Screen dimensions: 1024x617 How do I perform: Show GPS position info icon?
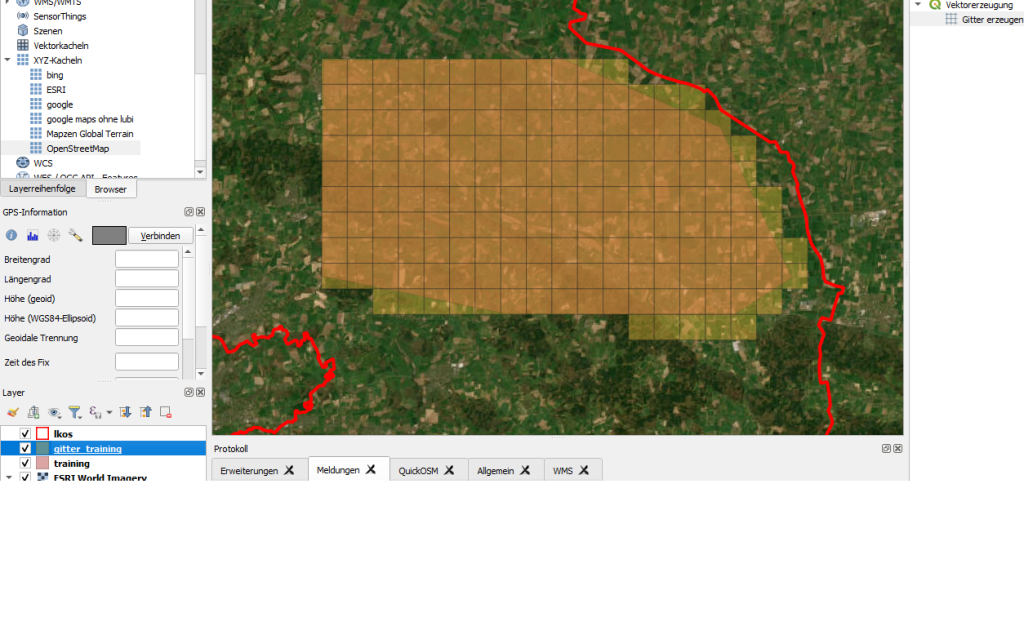point(12,236)
